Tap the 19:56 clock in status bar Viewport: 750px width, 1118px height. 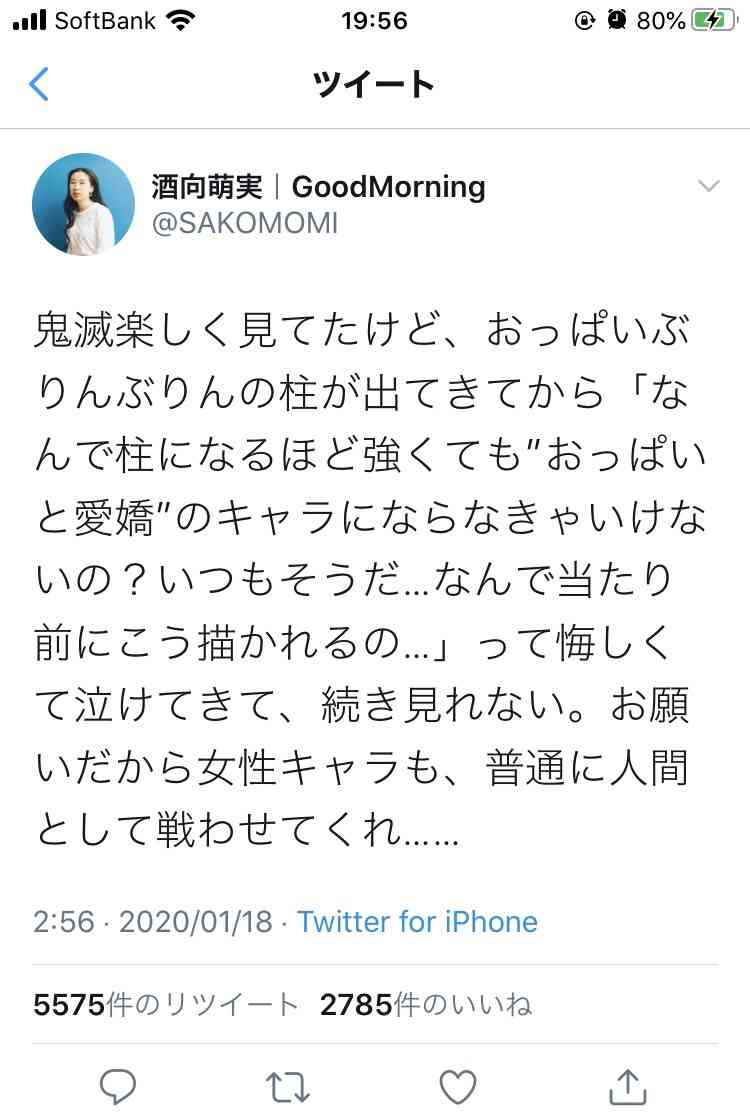pyautogui.click(x=374, y=21)
